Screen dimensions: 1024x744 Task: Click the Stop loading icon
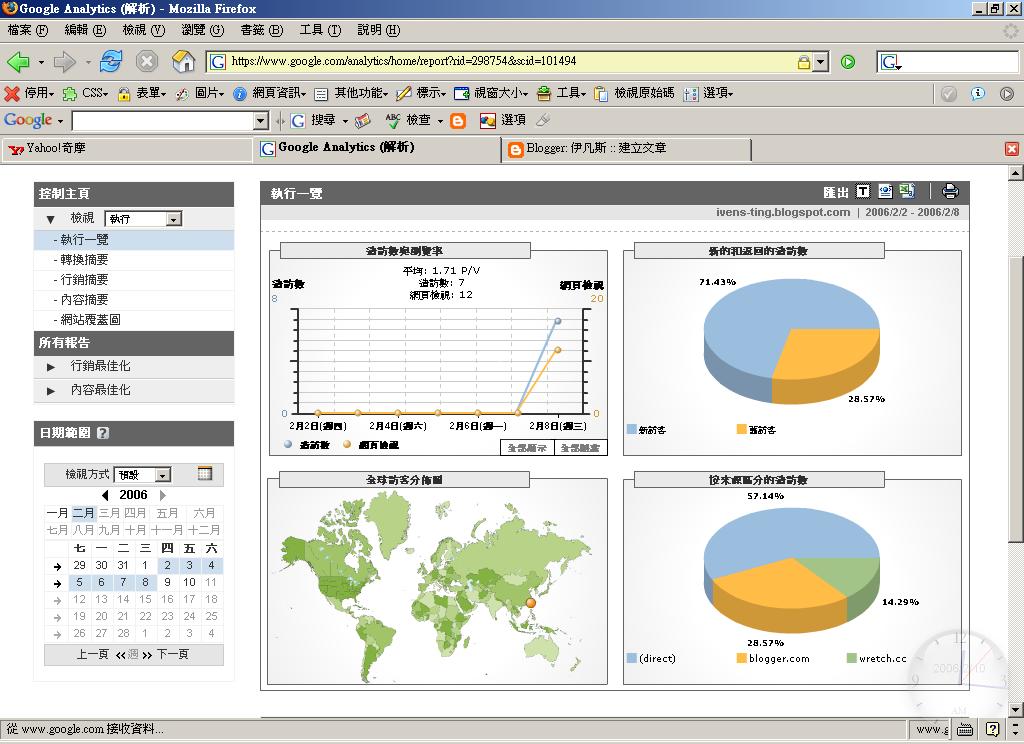click(x=147, y=61)
